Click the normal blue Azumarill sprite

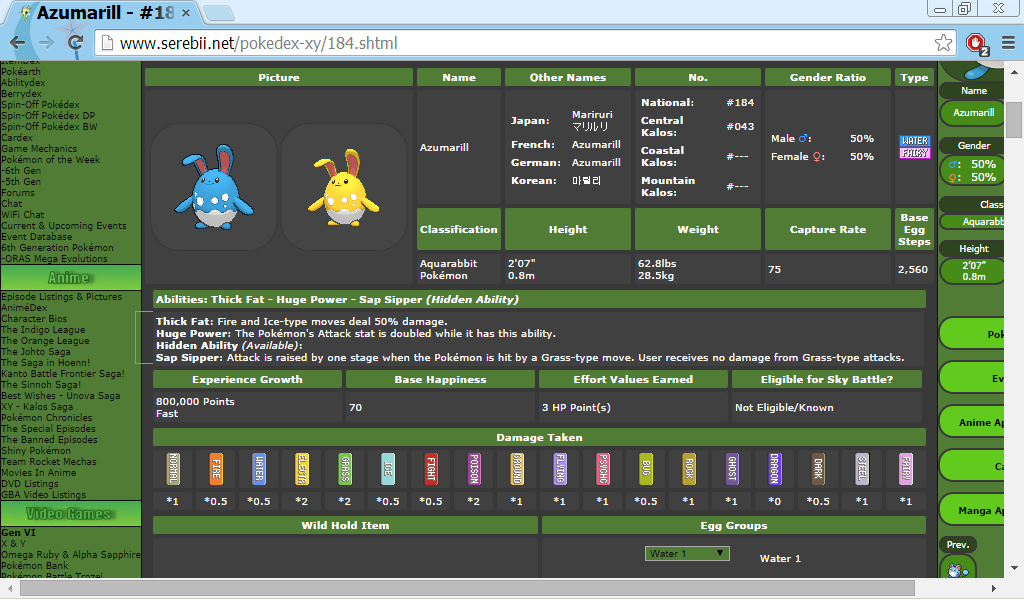[x=214, y=187]
